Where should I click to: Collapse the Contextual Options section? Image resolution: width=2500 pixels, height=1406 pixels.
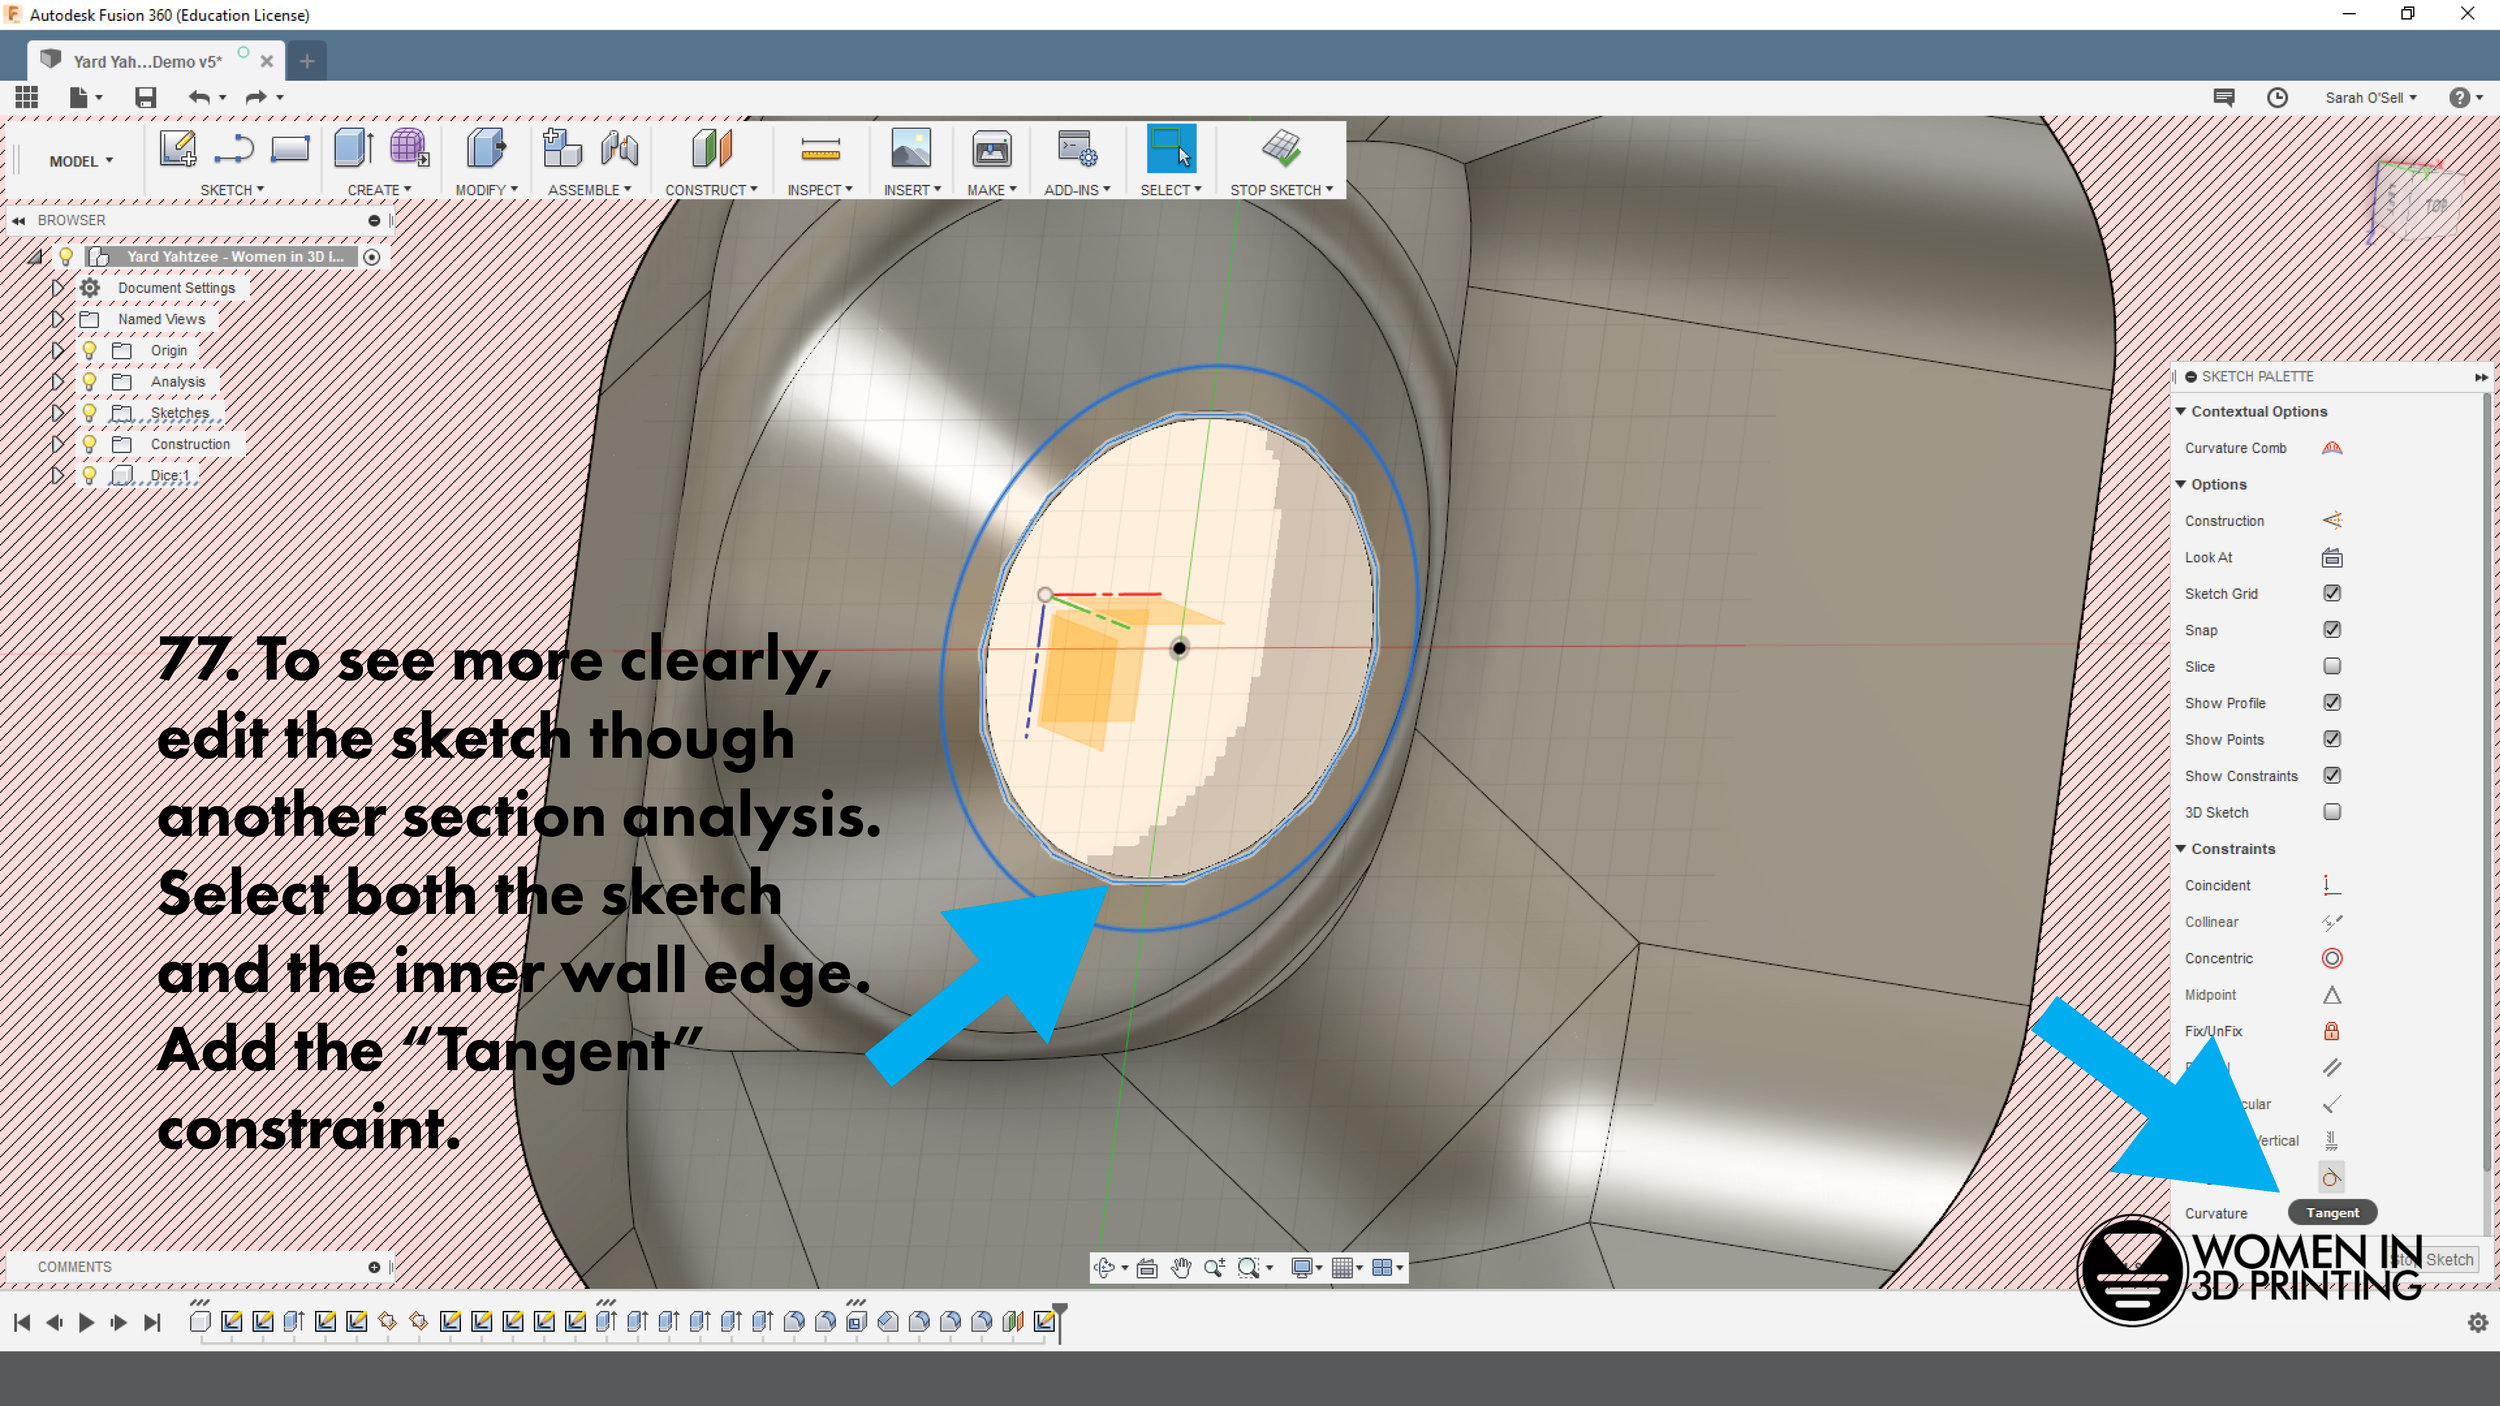(x=2181, y=411)
